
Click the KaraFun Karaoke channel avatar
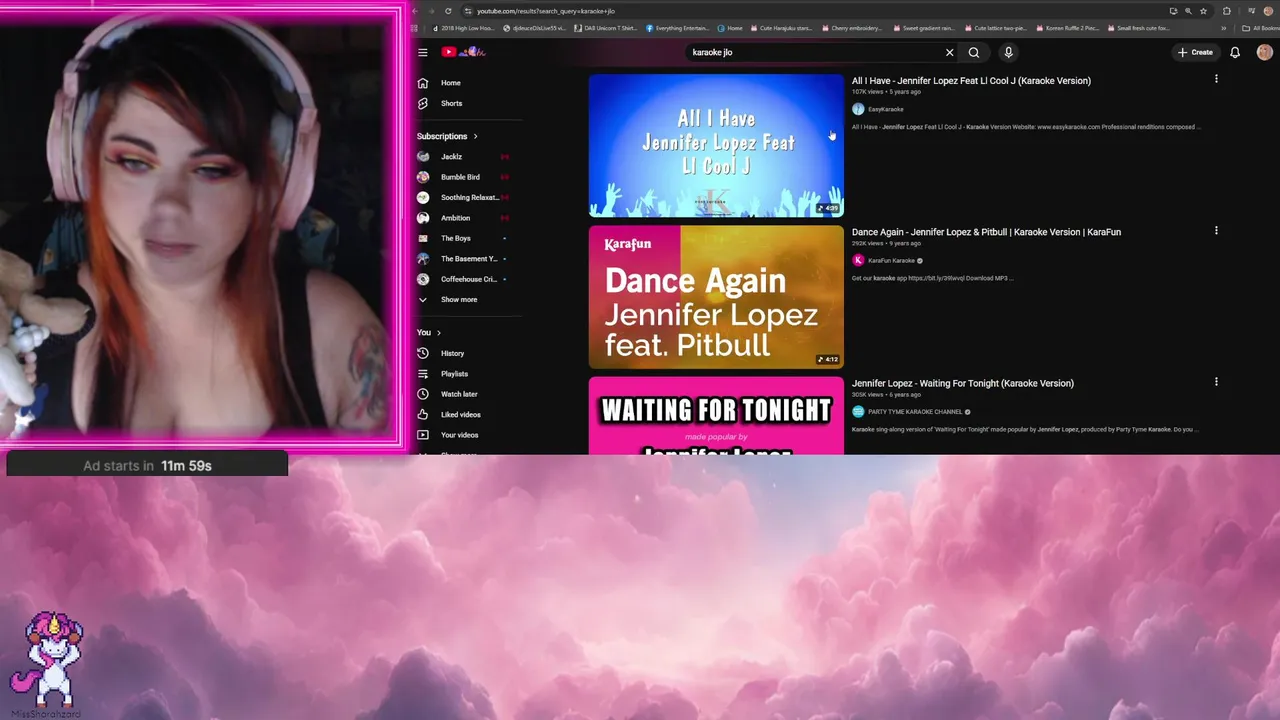858,260
